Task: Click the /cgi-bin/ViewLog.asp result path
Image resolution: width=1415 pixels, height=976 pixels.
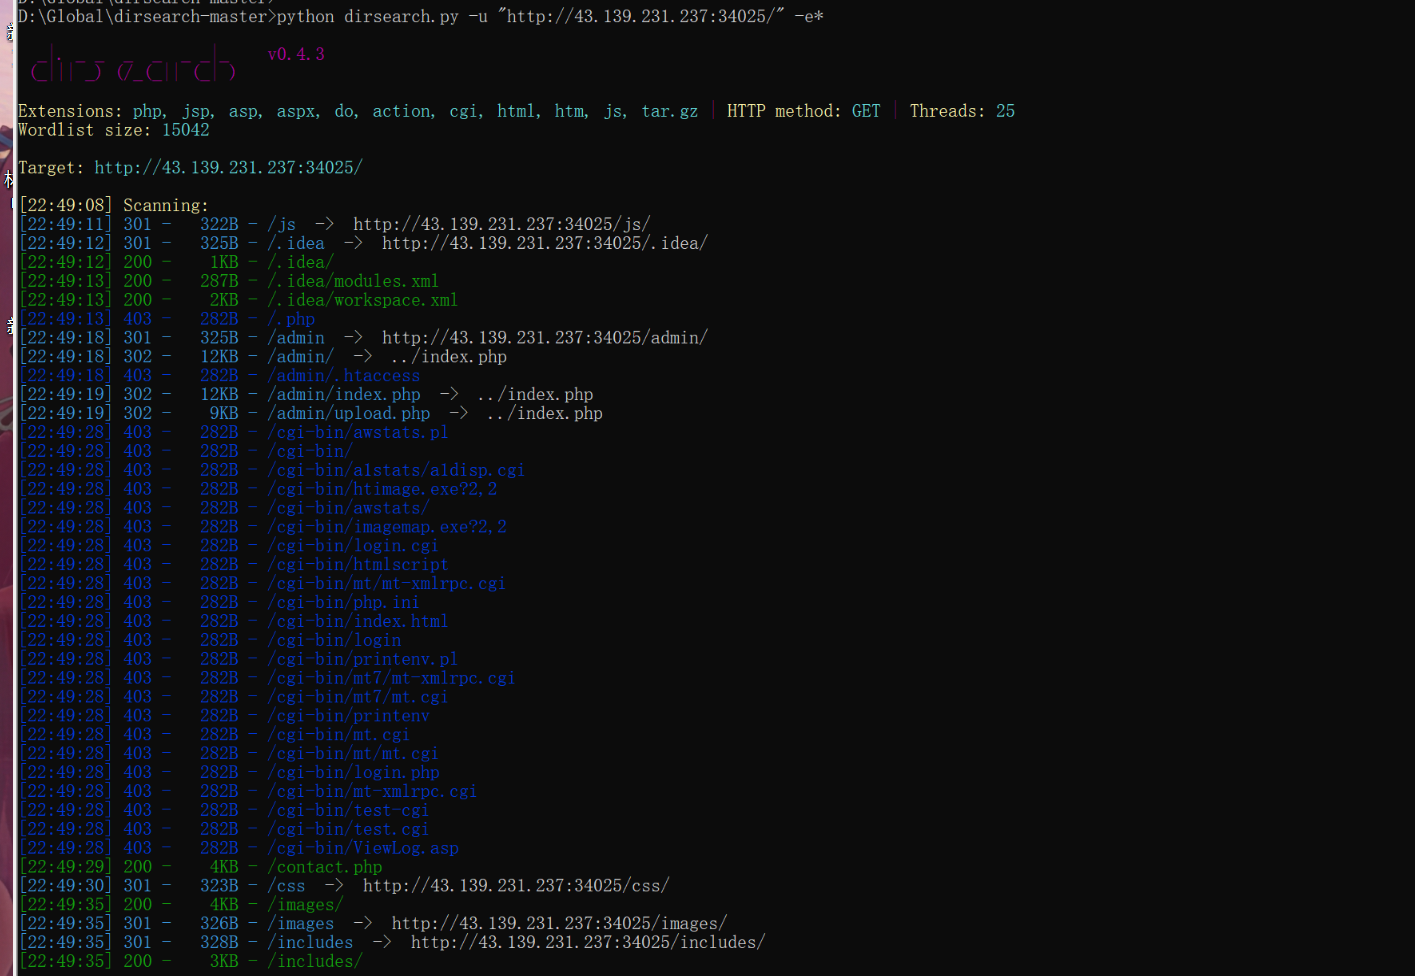Action: (x=362, y=848)
